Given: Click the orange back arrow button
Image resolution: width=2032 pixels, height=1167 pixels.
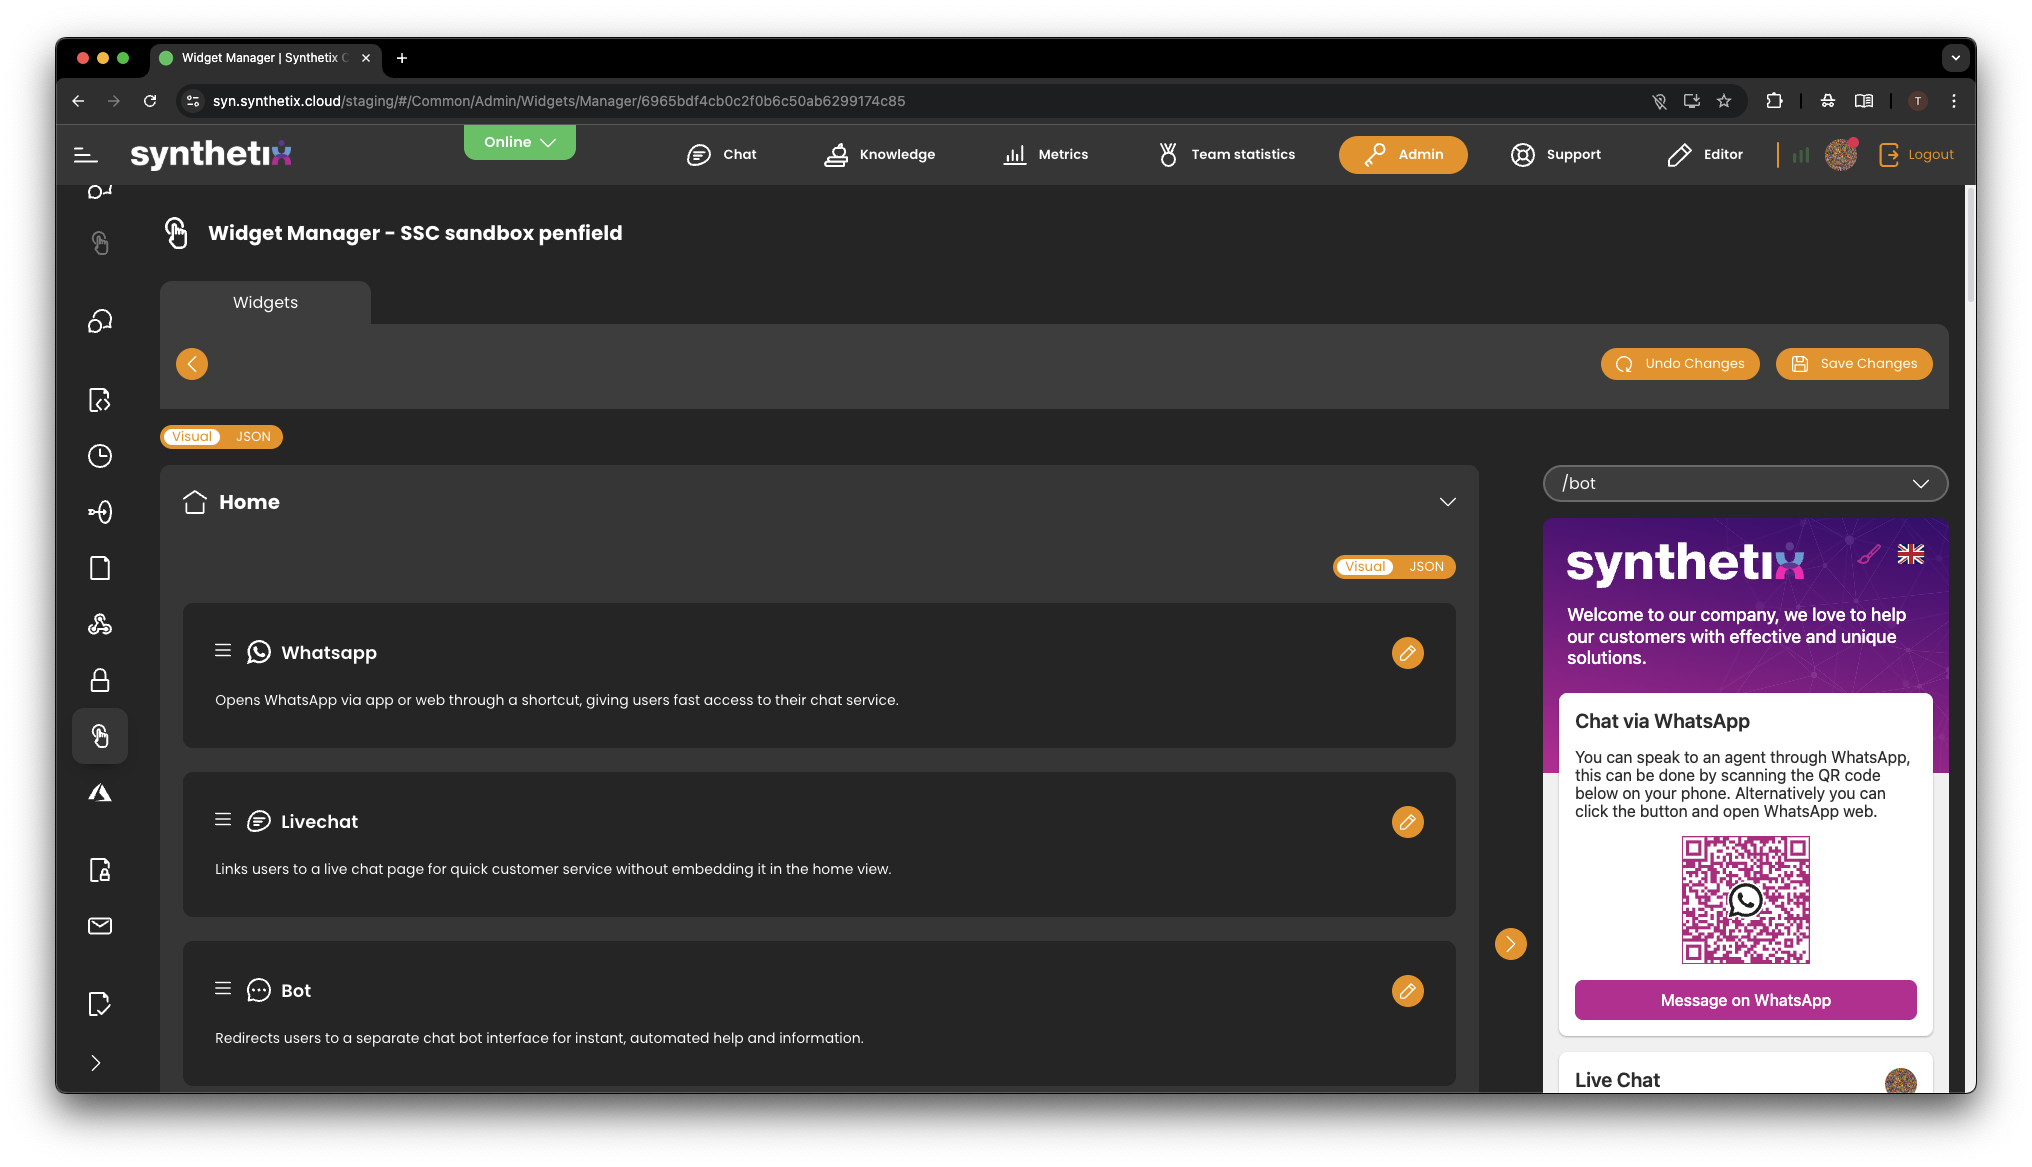Looking at the screenshot, I should 192,364.
